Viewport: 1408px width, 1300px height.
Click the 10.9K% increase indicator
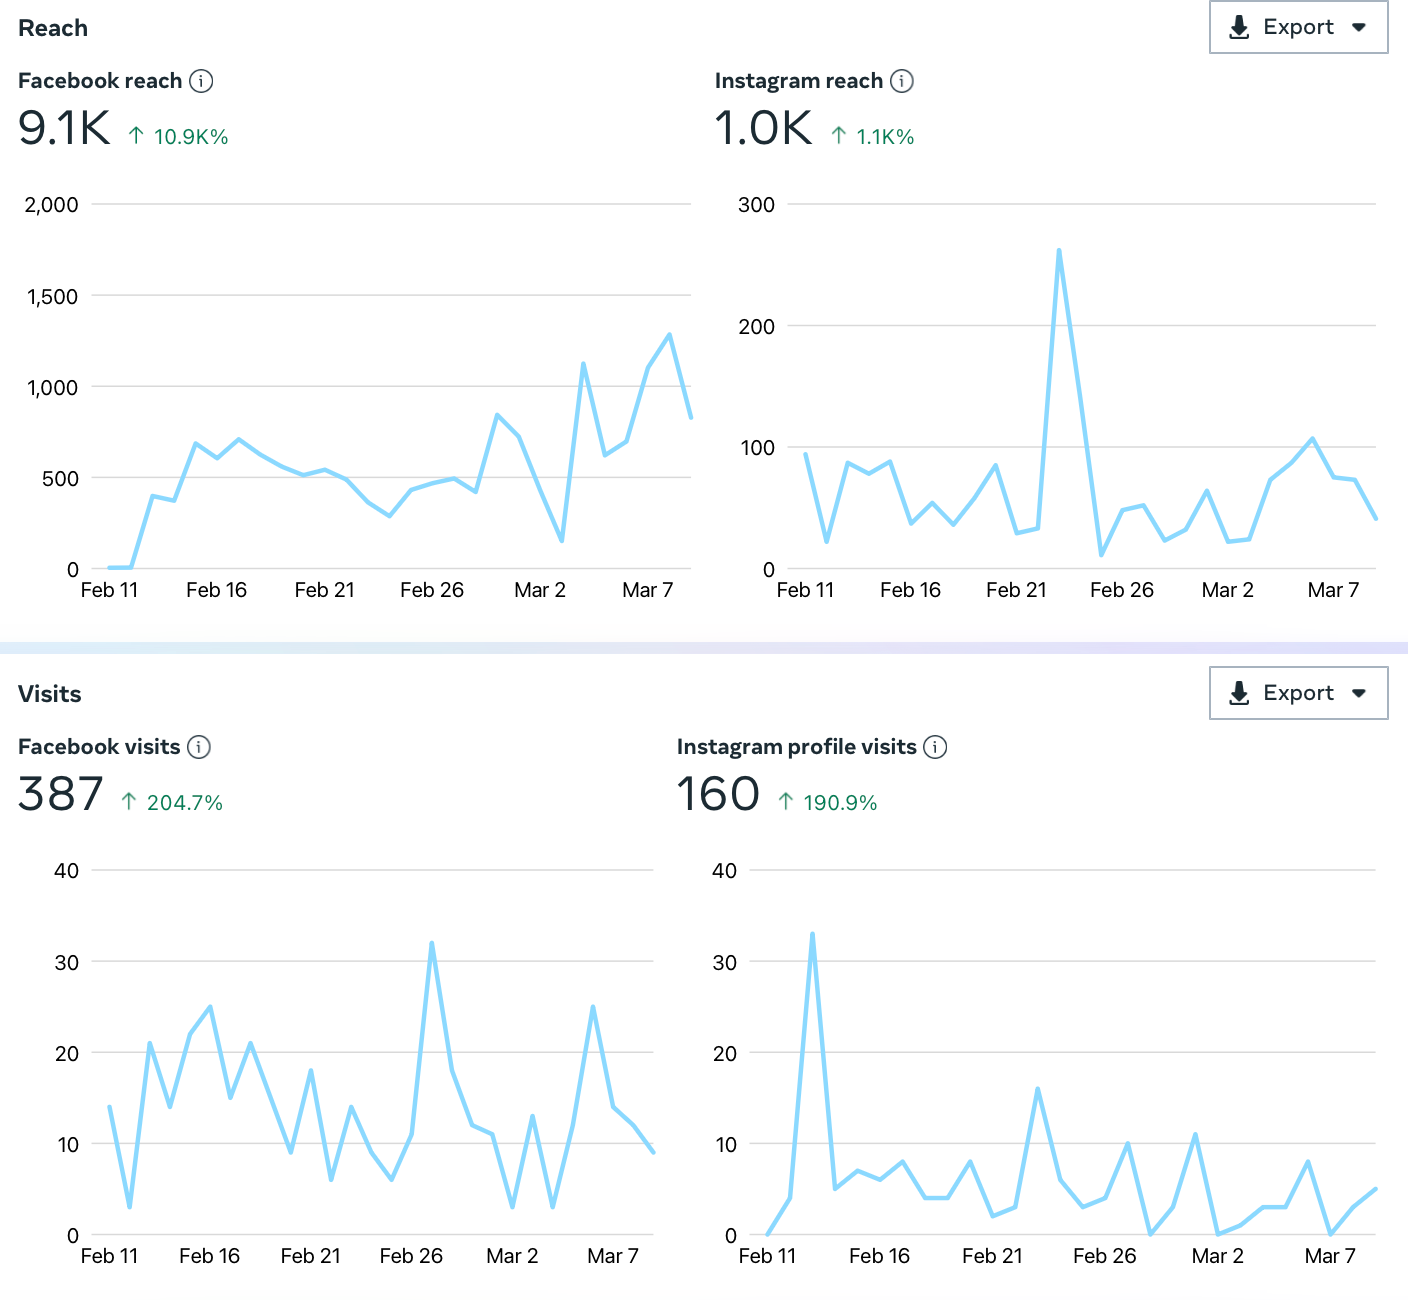click(x=179, y=137)
